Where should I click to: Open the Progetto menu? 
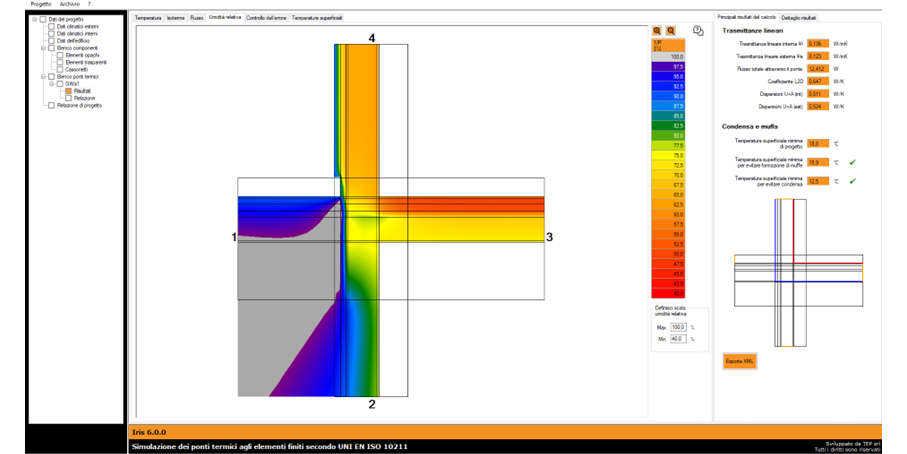[41, 4]
